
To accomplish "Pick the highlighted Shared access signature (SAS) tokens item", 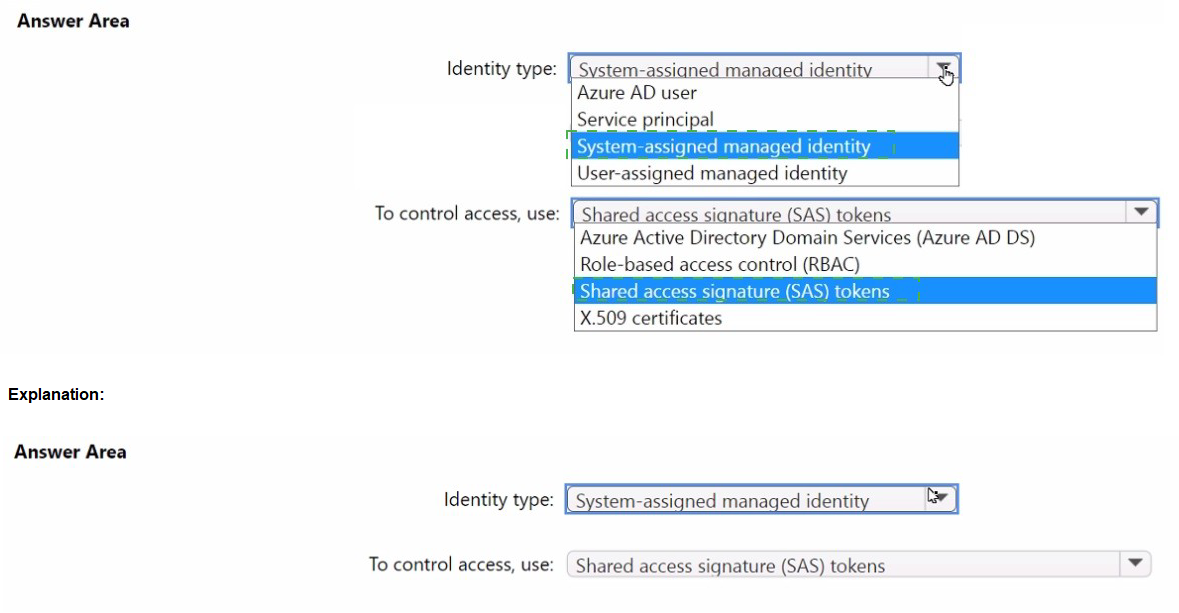I will point(734,292).
